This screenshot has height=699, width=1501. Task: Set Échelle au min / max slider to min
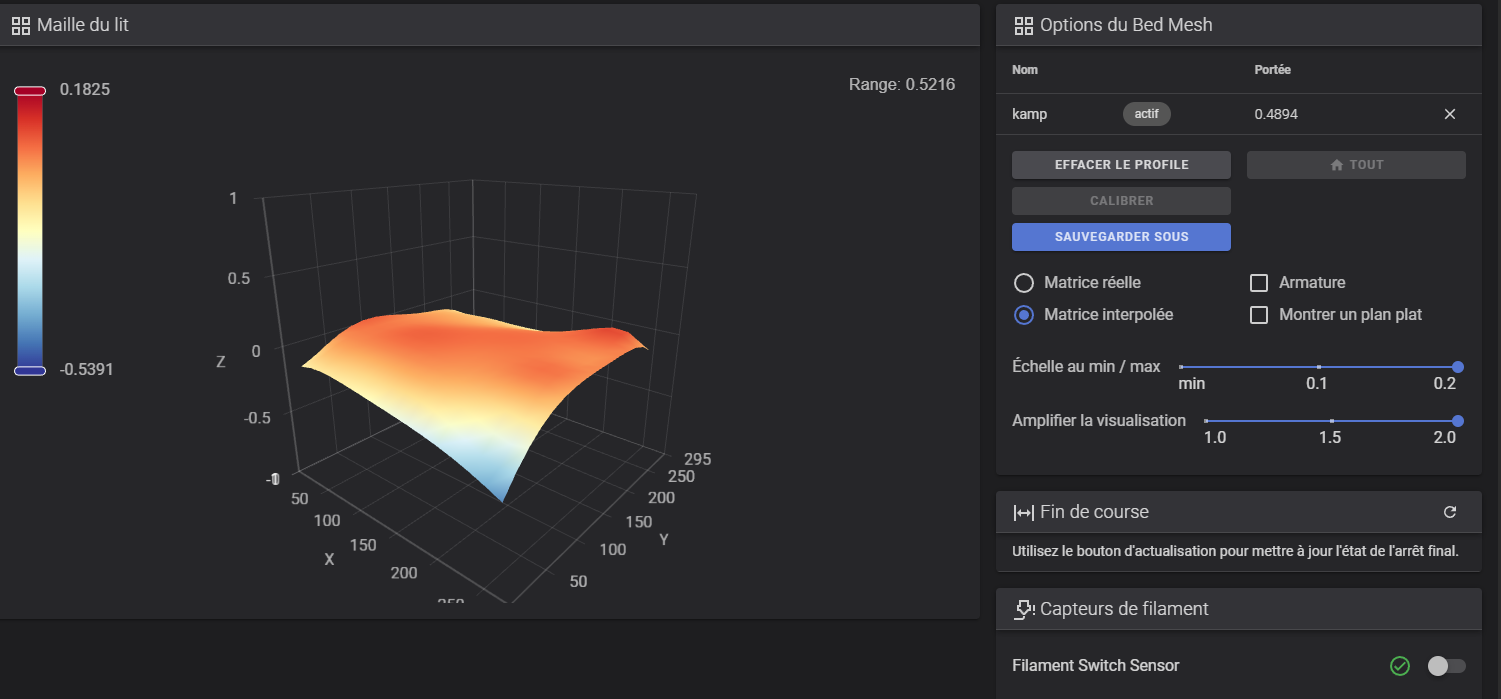[x=1182, y=368]
